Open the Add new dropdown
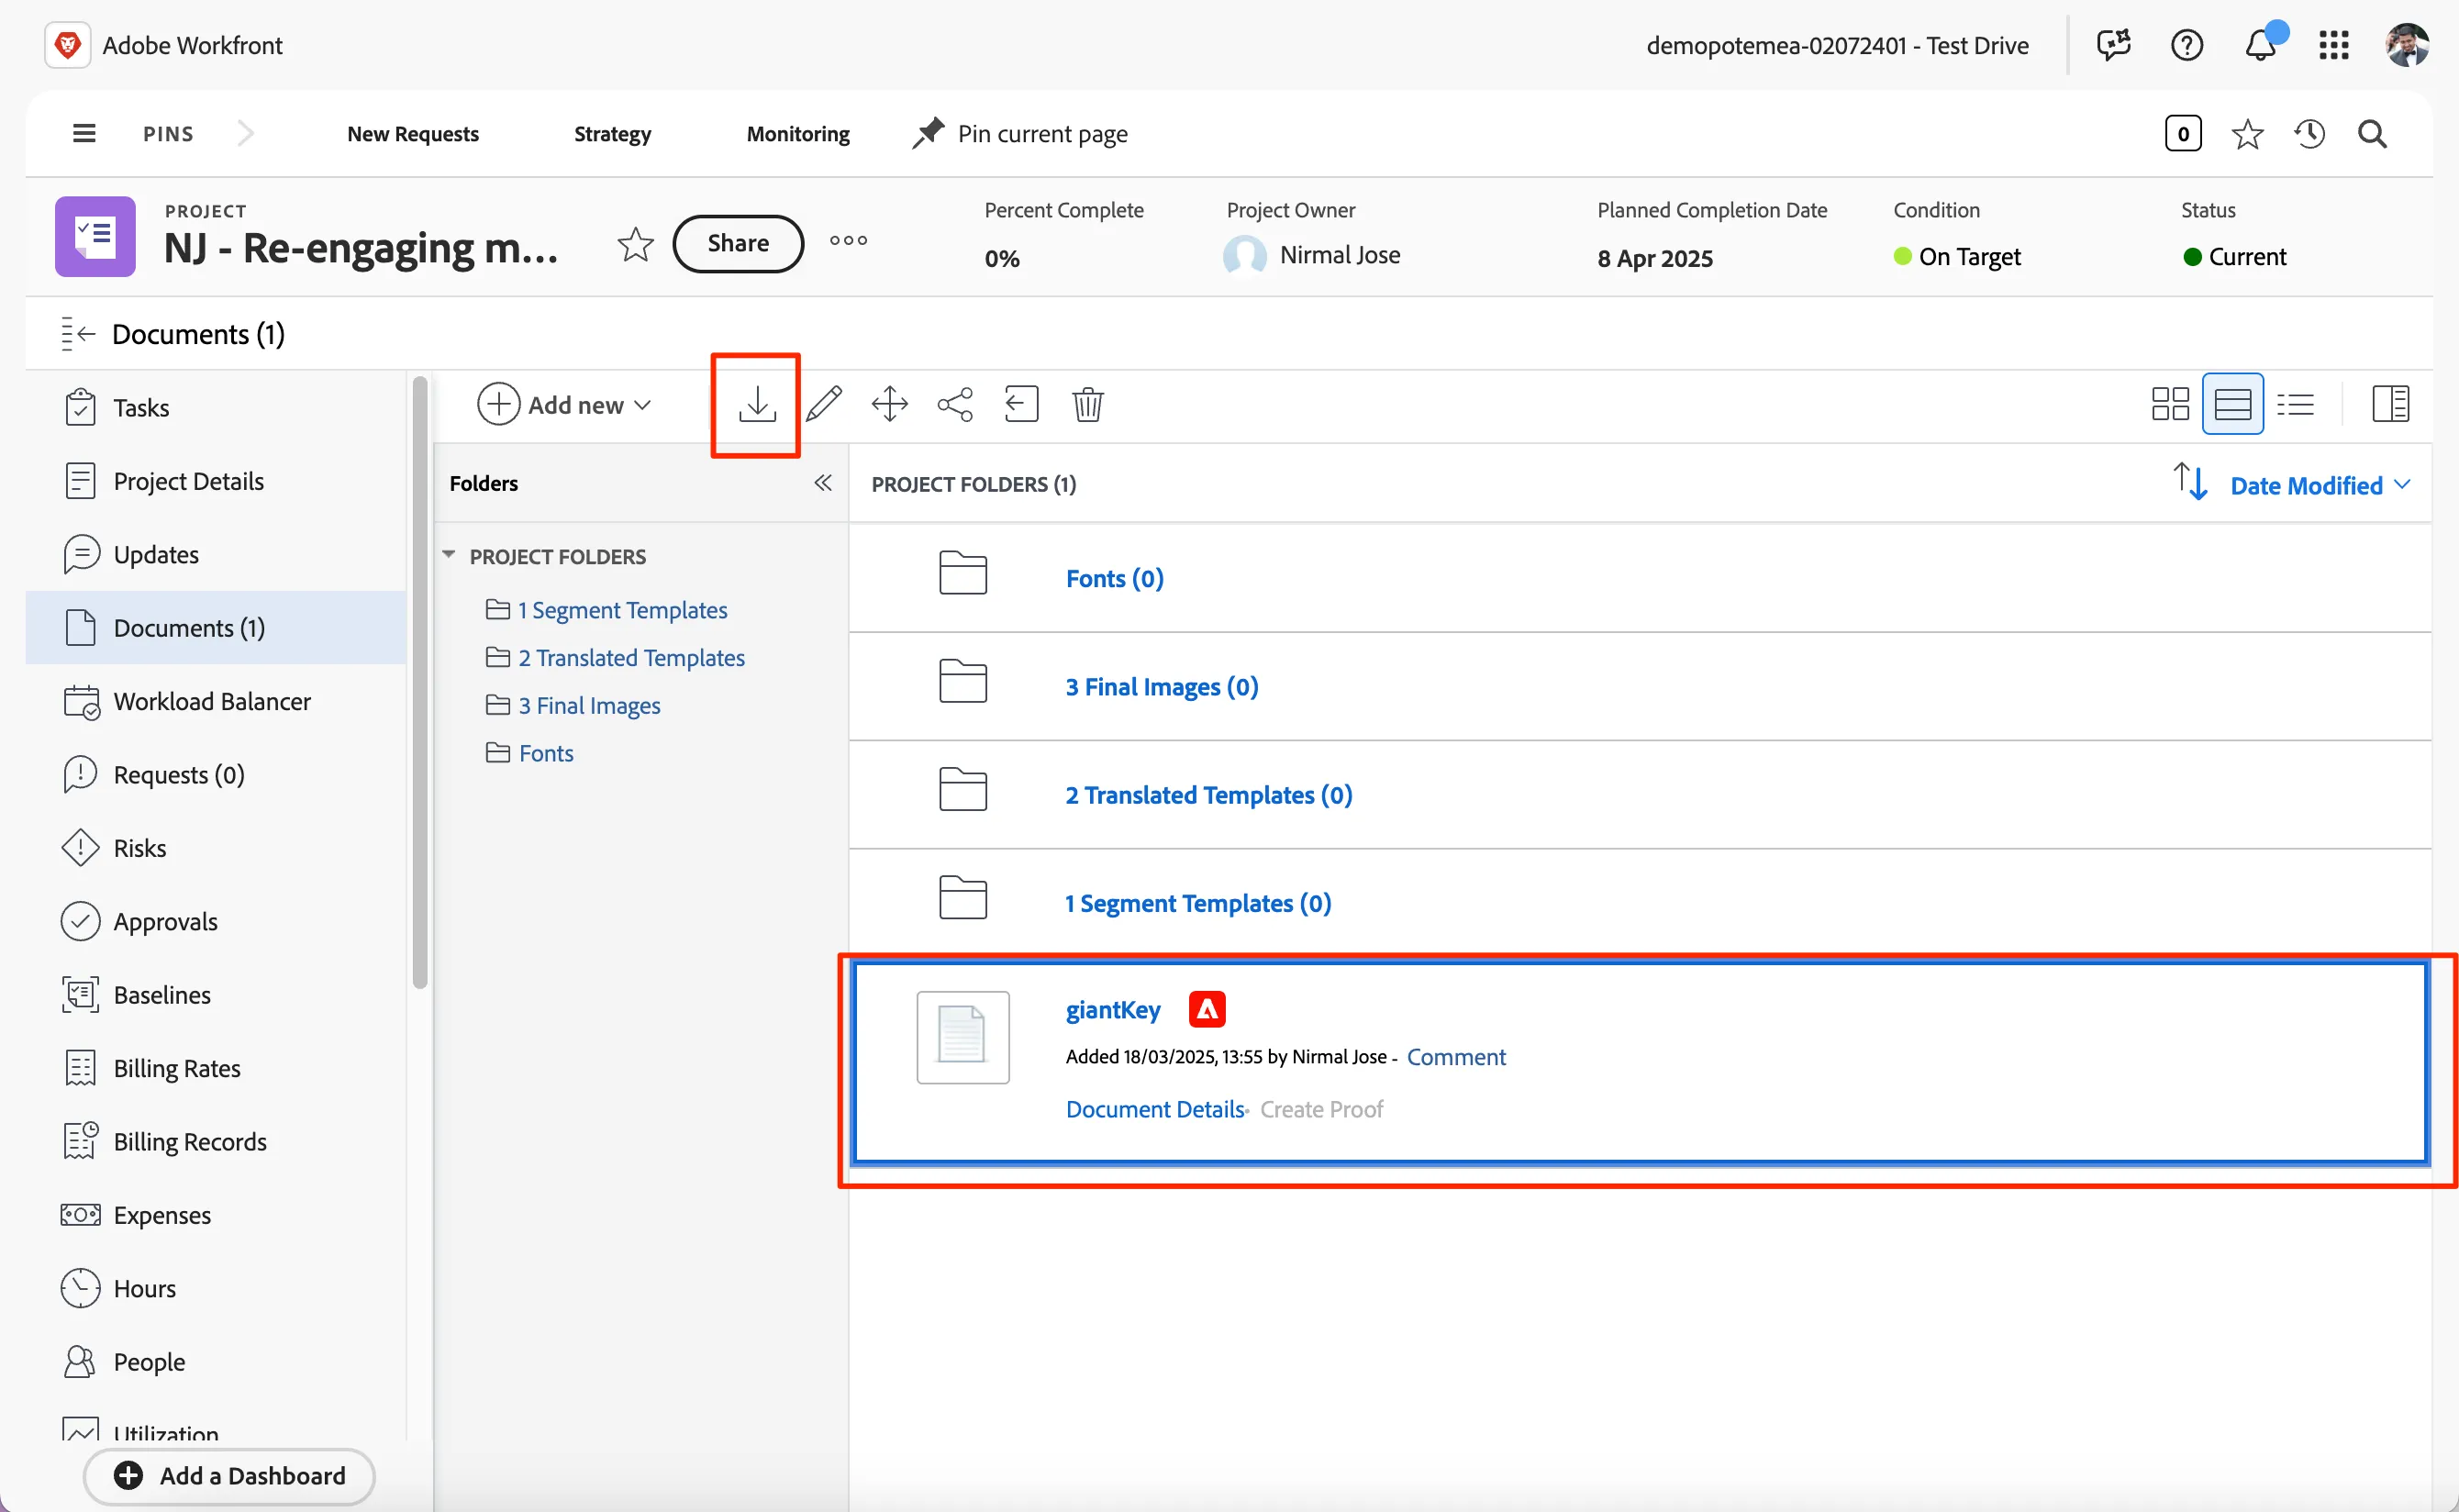Image resolution: width=2459 pixels, height=1512 pixels. tap(565, 404)
